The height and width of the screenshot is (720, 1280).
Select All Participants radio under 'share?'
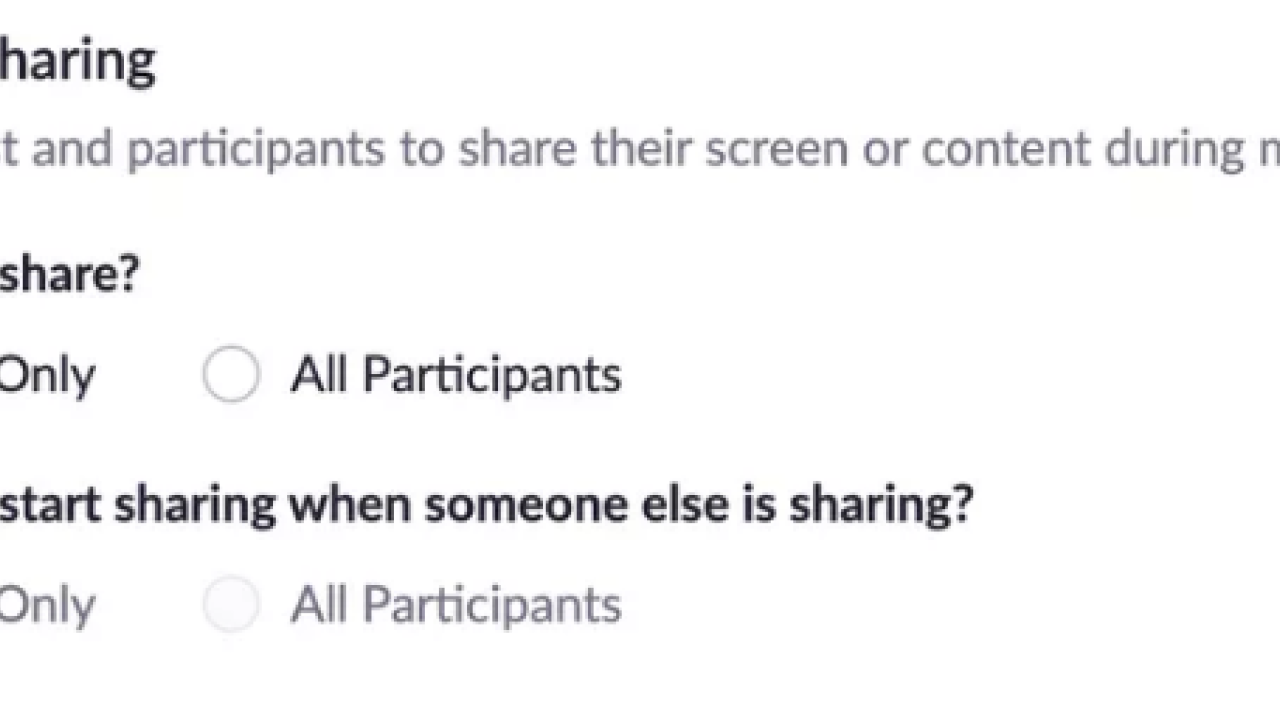tap(231, 375)
